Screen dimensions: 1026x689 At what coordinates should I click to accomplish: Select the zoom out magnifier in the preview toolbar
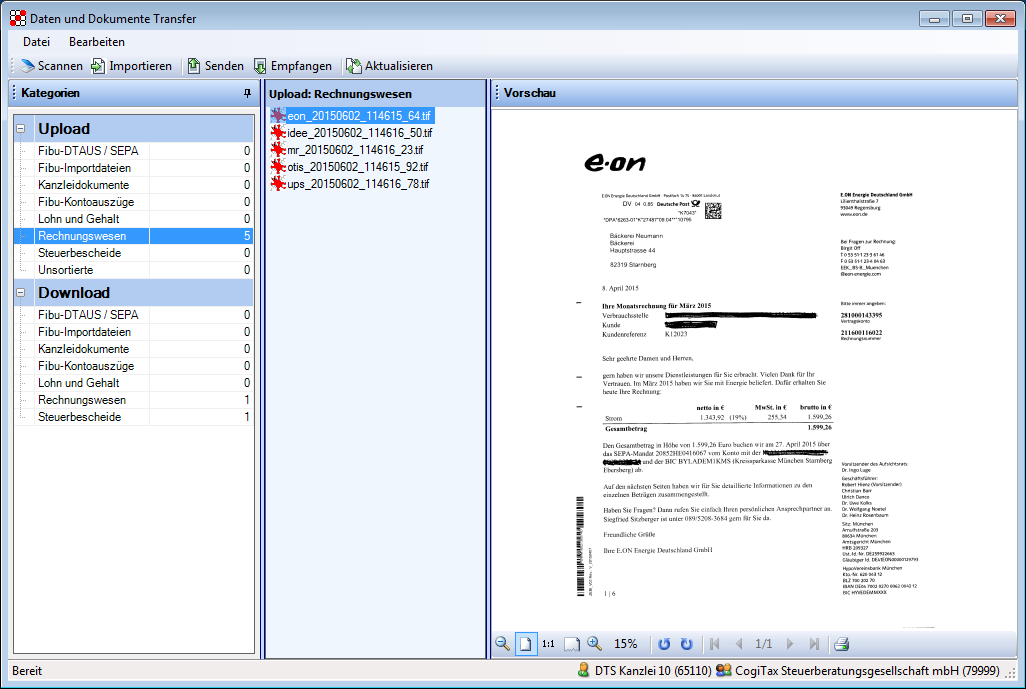(503, 644)
